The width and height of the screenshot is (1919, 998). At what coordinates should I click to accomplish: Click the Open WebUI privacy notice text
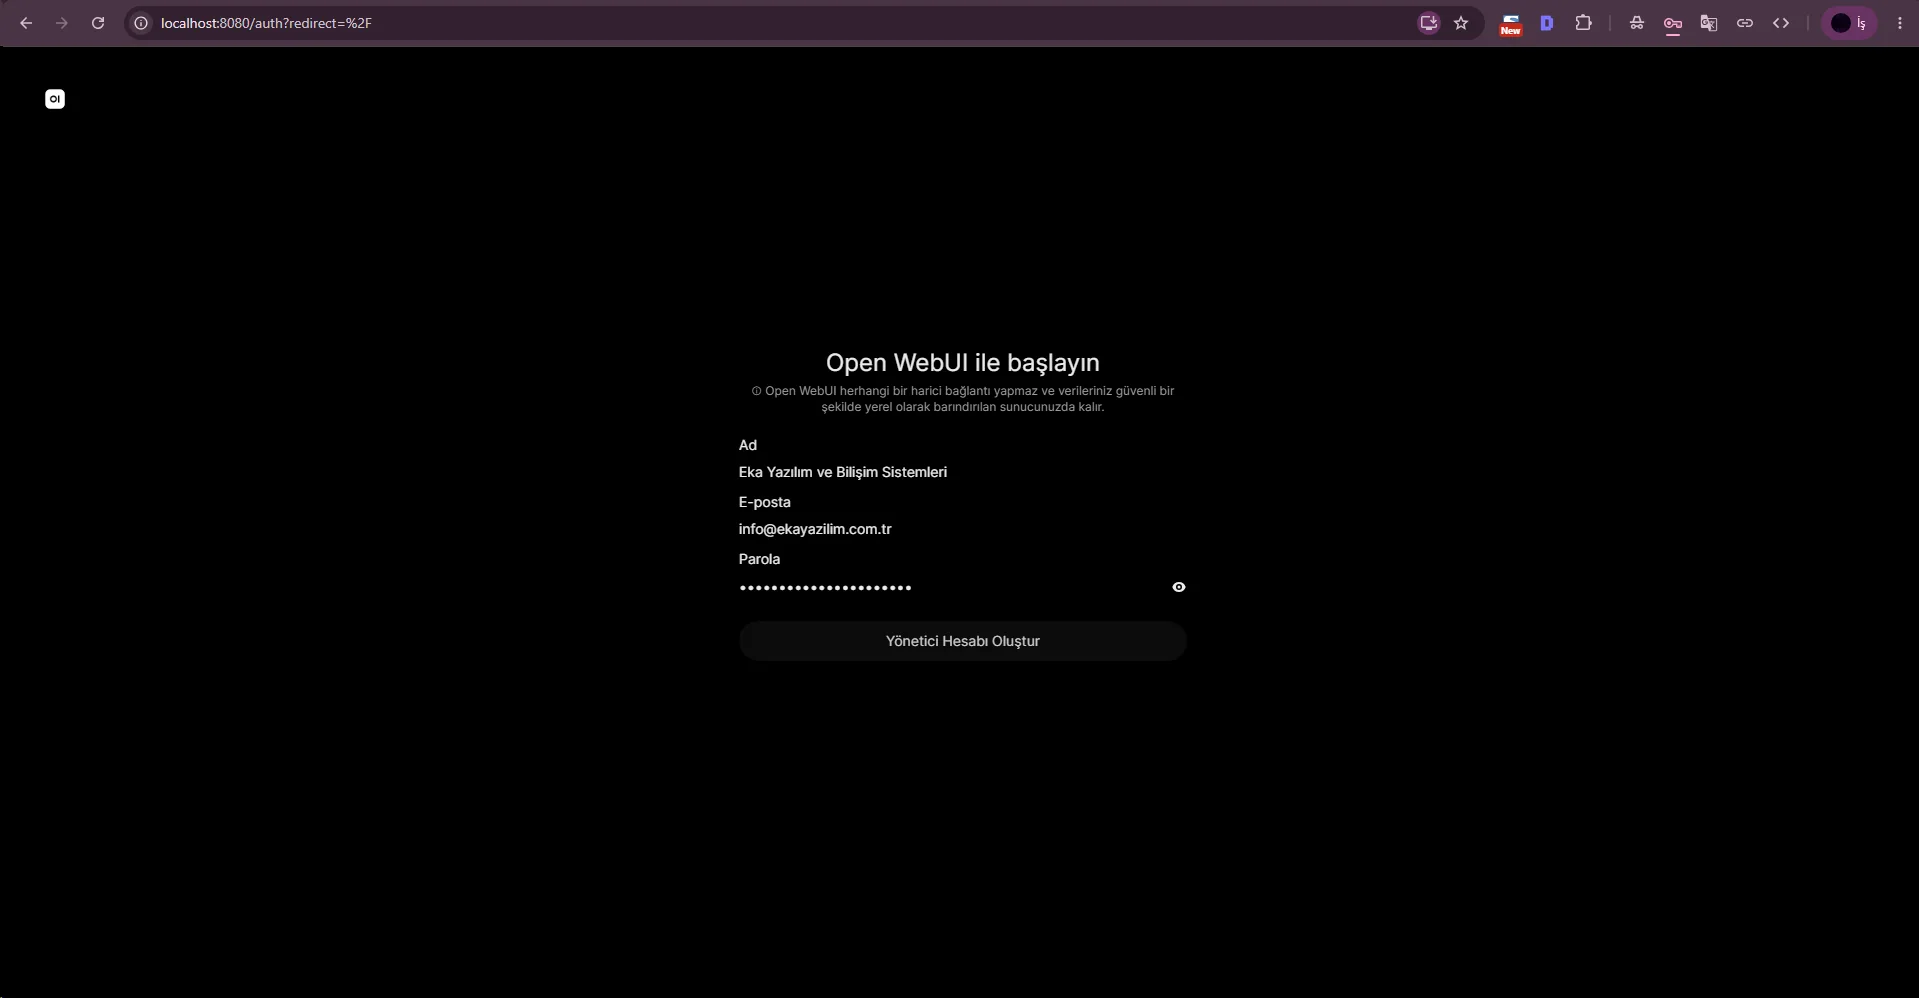tap(963, 399)
